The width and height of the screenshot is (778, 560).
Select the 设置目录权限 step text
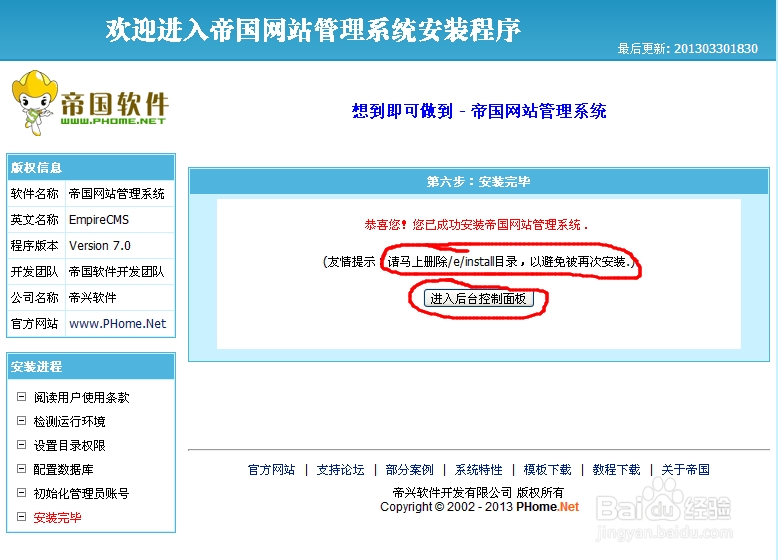point(69,445)
